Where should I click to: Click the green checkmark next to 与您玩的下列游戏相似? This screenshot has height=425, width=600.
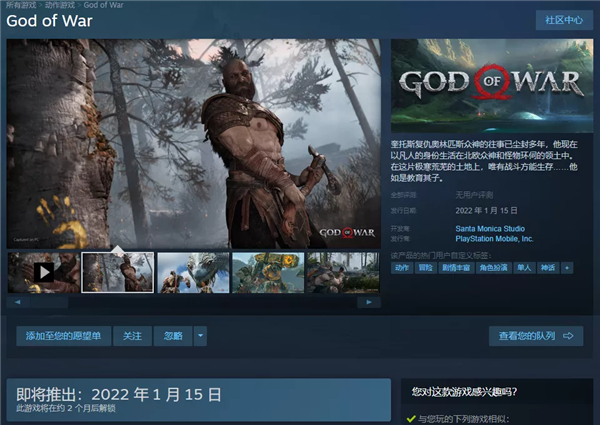[411, 419]
